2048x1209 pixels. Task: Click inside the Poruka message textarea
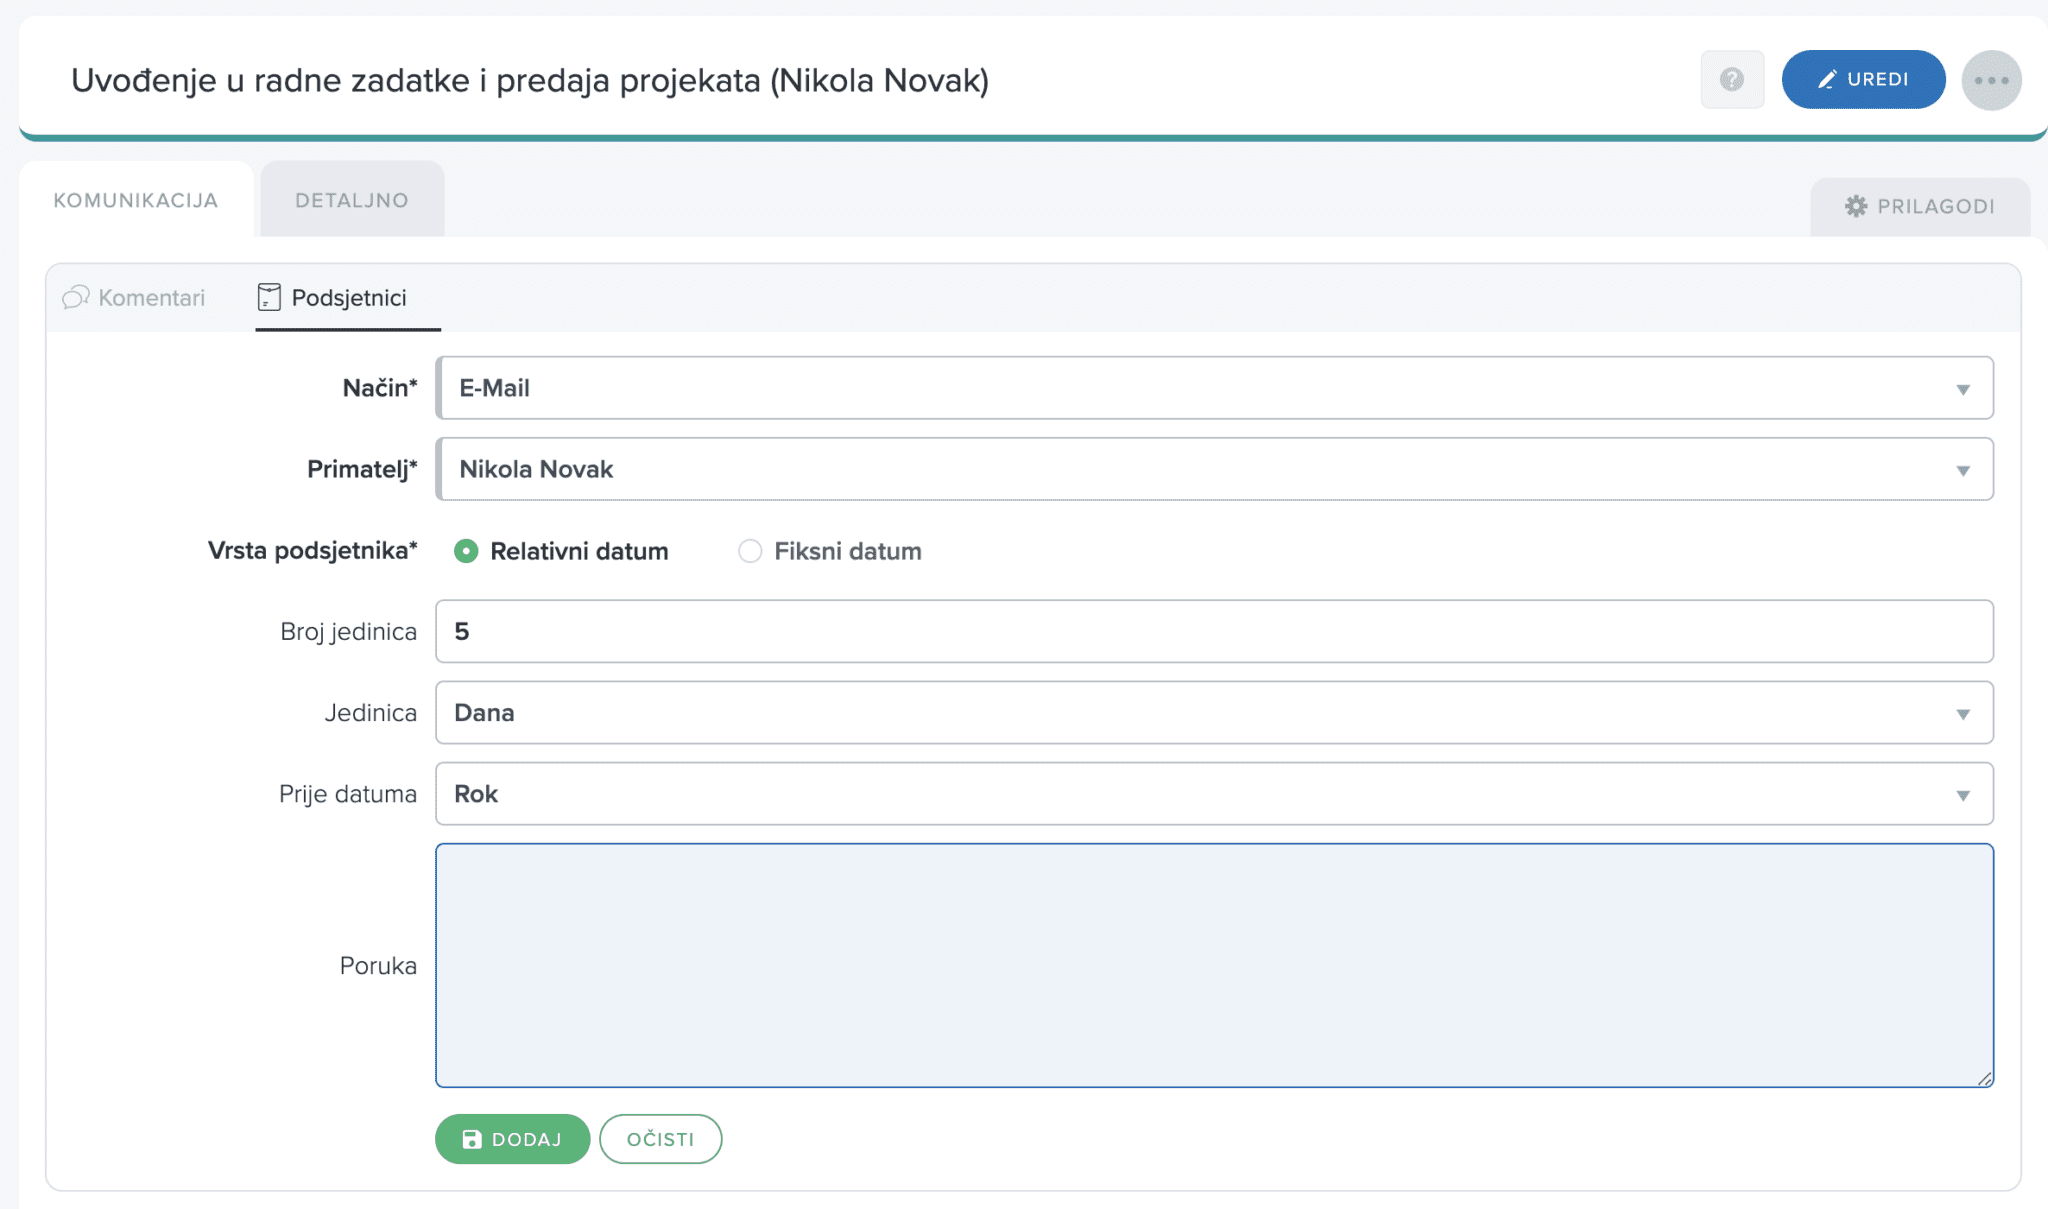tap(1213, 965)
